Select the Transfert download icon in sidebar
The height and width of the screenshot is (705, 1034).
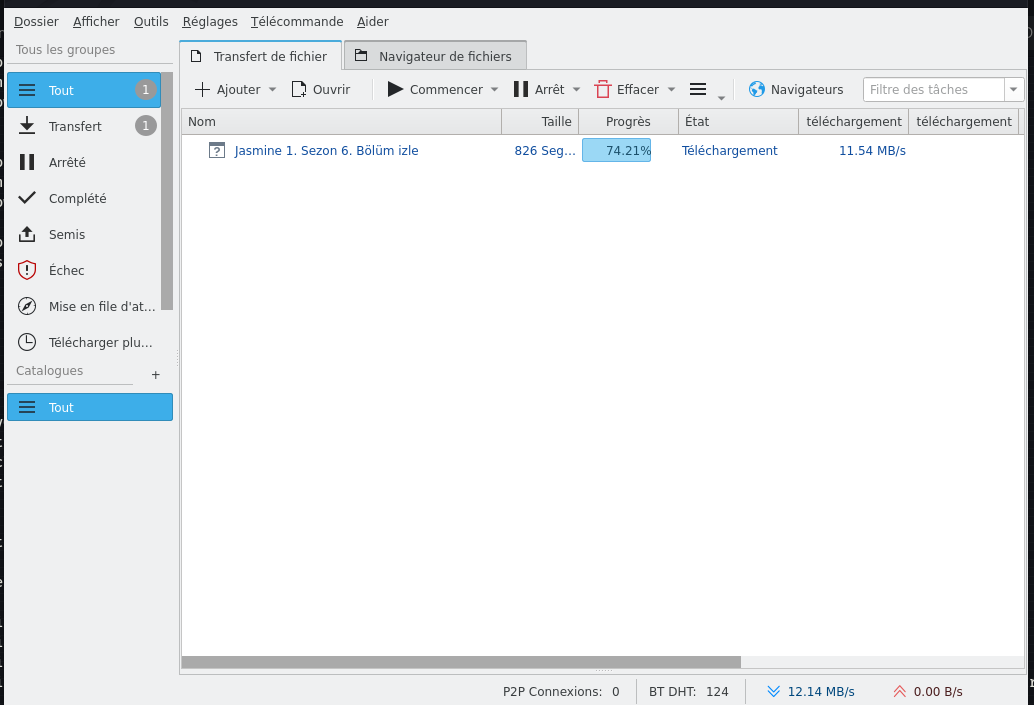click(27, 125)
